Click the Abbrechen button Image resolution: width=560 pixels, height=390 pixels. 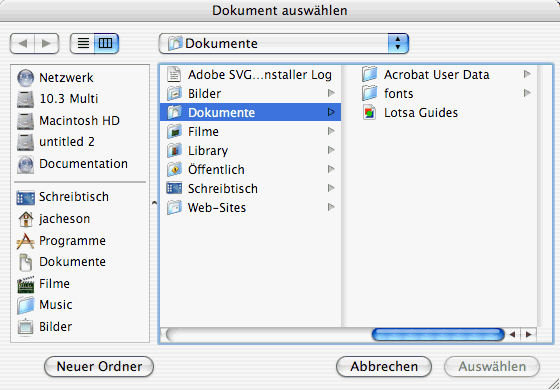pyautogui.click(x=384, y=366)
